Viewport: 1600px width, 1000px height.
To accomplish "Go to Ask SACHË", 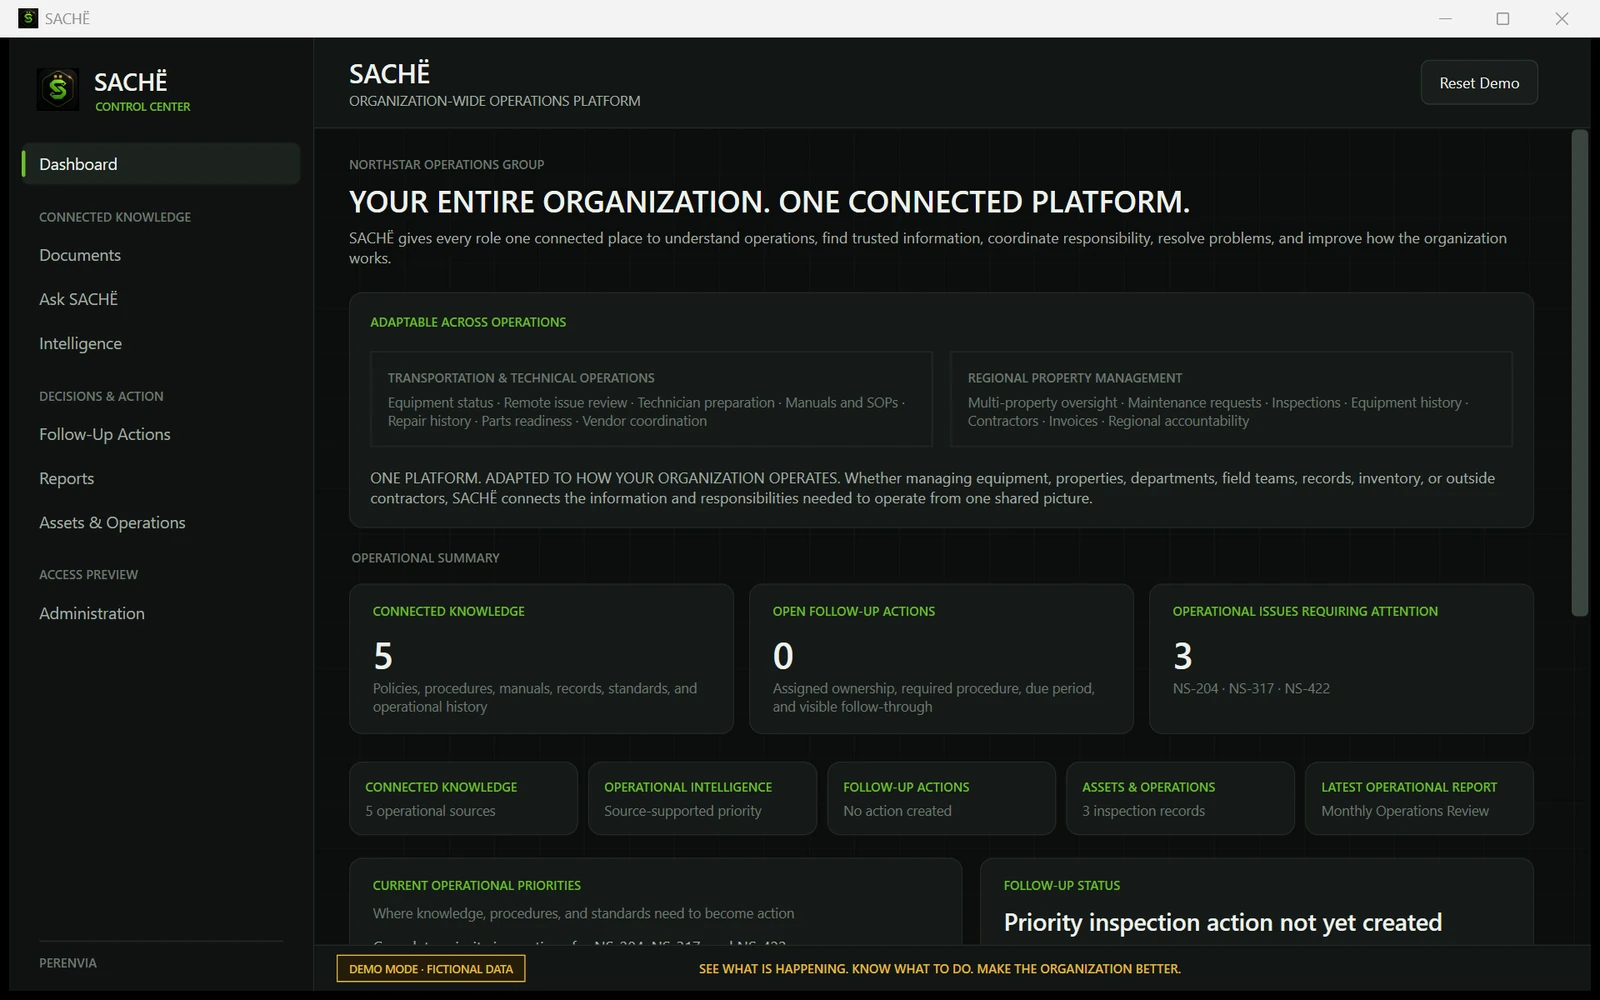I will pos(78,299).
